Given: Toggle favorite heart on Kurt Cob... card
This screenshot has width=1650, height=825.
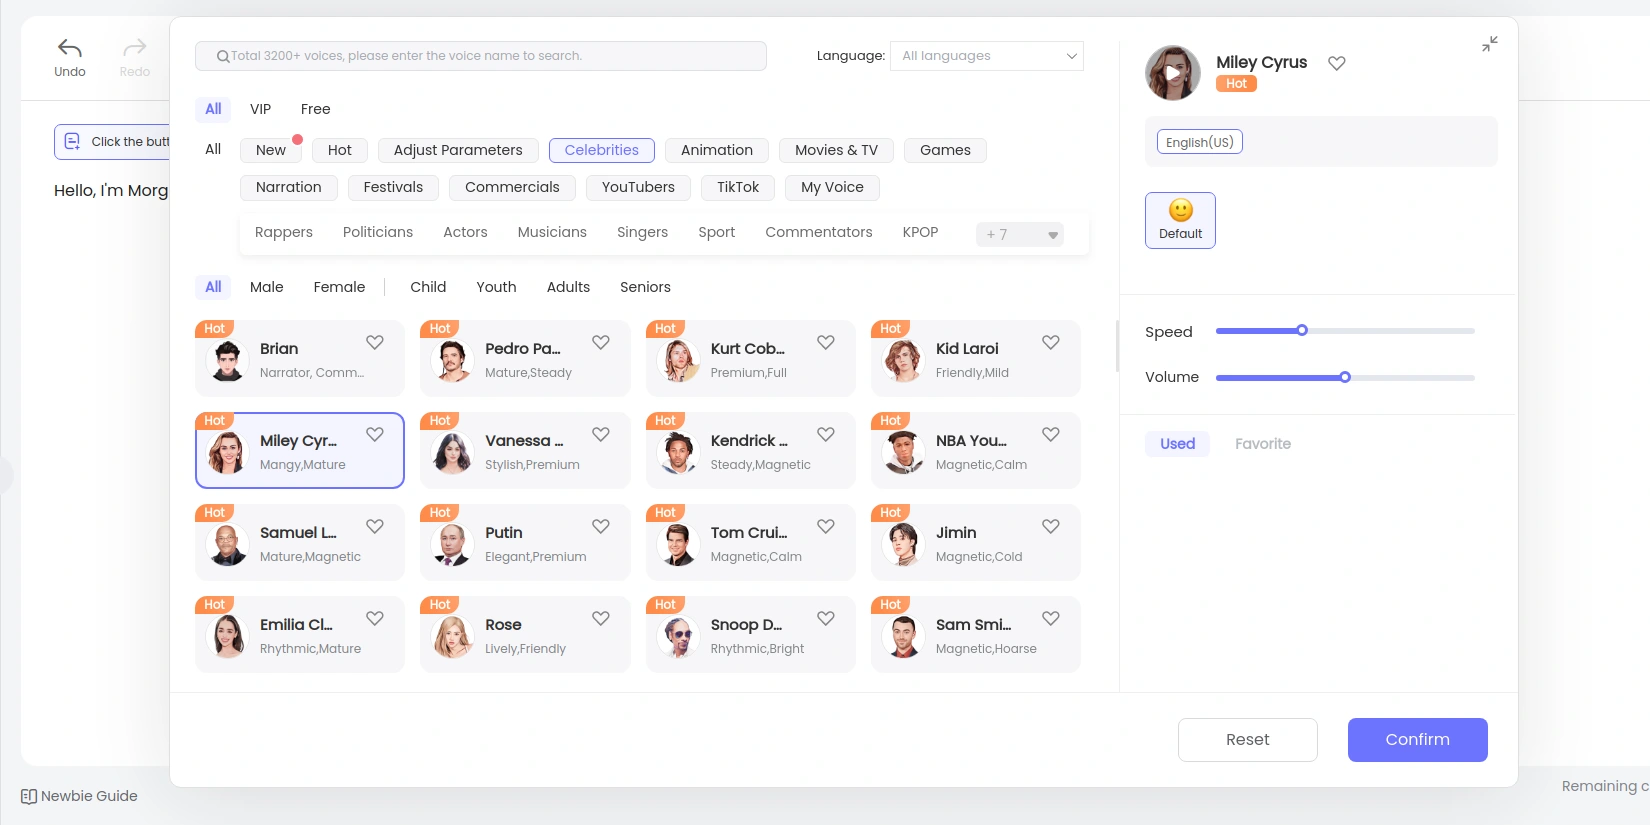Looking at the screenshot, I should 826,342.
